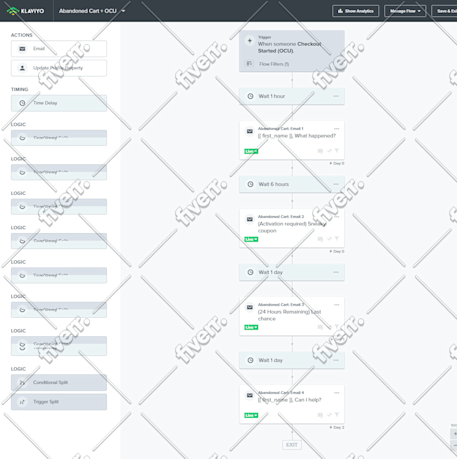This screenshot has height=459, width=457.
Task: Select the 'Can I help?' subject of Email 4
Action: [x=290, y=400]
